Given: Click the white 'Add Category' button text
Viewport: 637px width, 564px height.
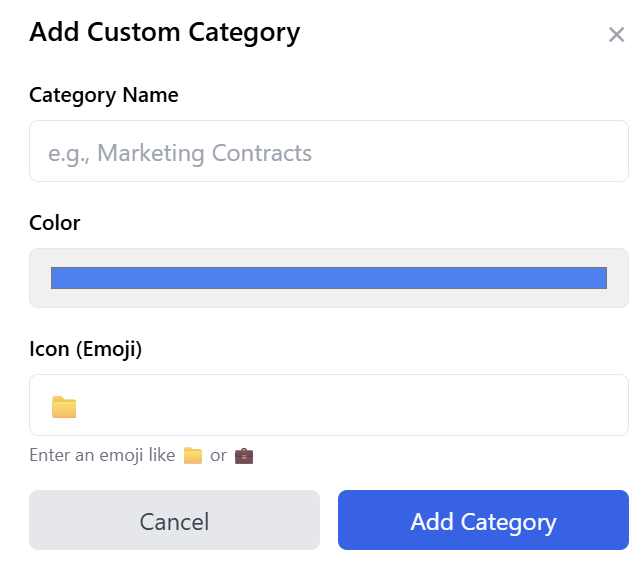Looking at the screenshot, I should tap(483, 521).
